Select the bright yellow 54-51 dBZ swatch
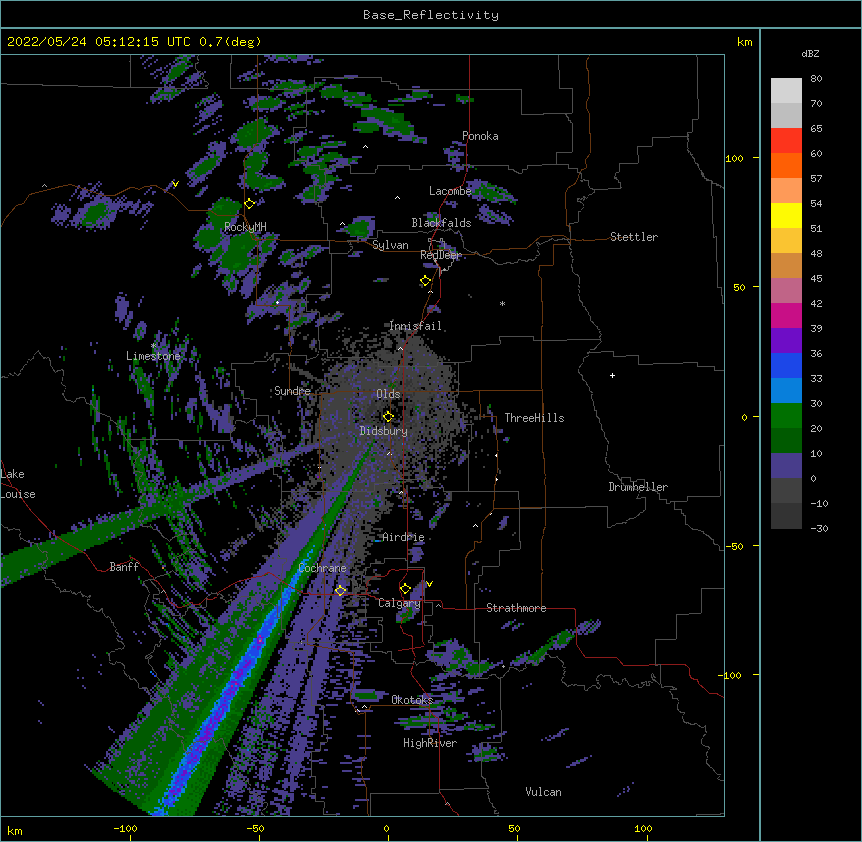This screenshot has width=862, height=842. 786,215
